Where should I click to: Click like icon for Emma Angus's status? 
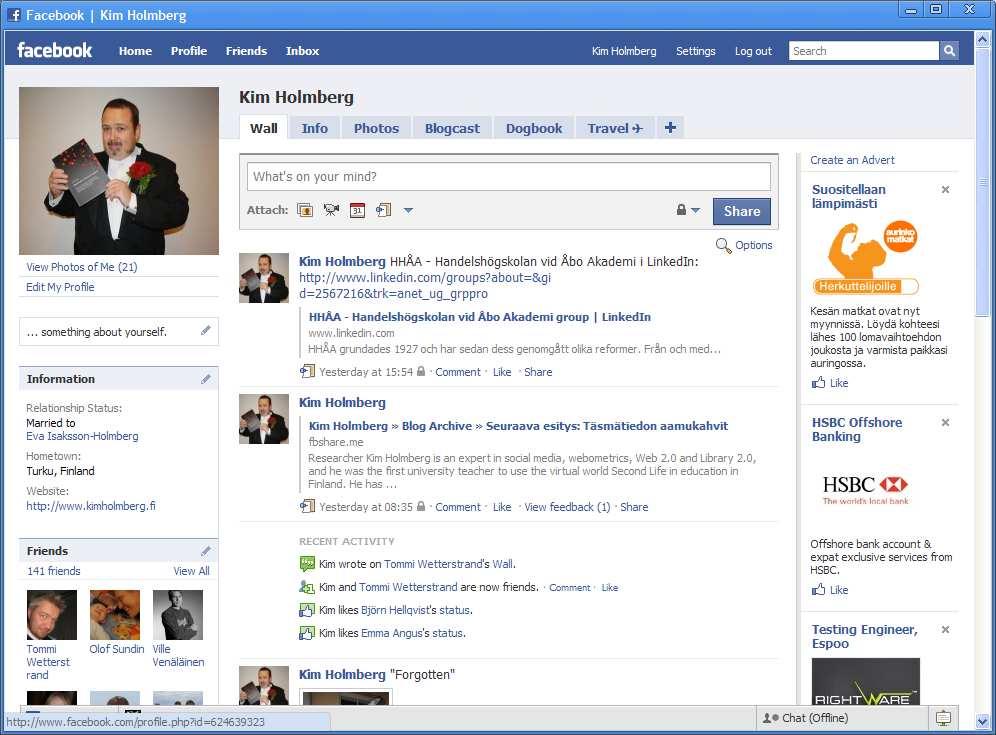[307, 633]
